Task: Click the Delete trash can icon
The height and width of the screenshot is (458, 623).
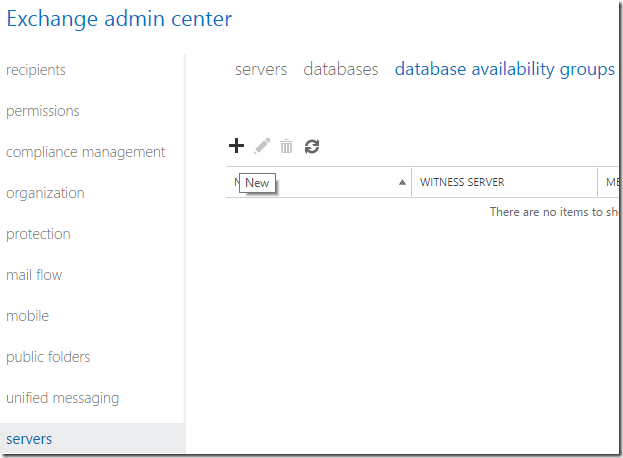Action: tap(286, 146)
